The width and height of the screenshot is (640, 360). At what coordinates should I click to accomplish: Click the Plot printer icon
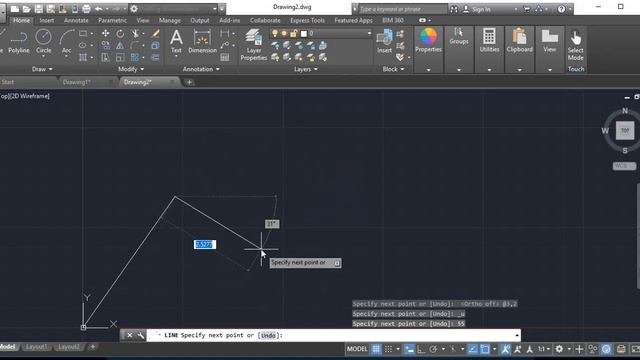coord(87,9)
